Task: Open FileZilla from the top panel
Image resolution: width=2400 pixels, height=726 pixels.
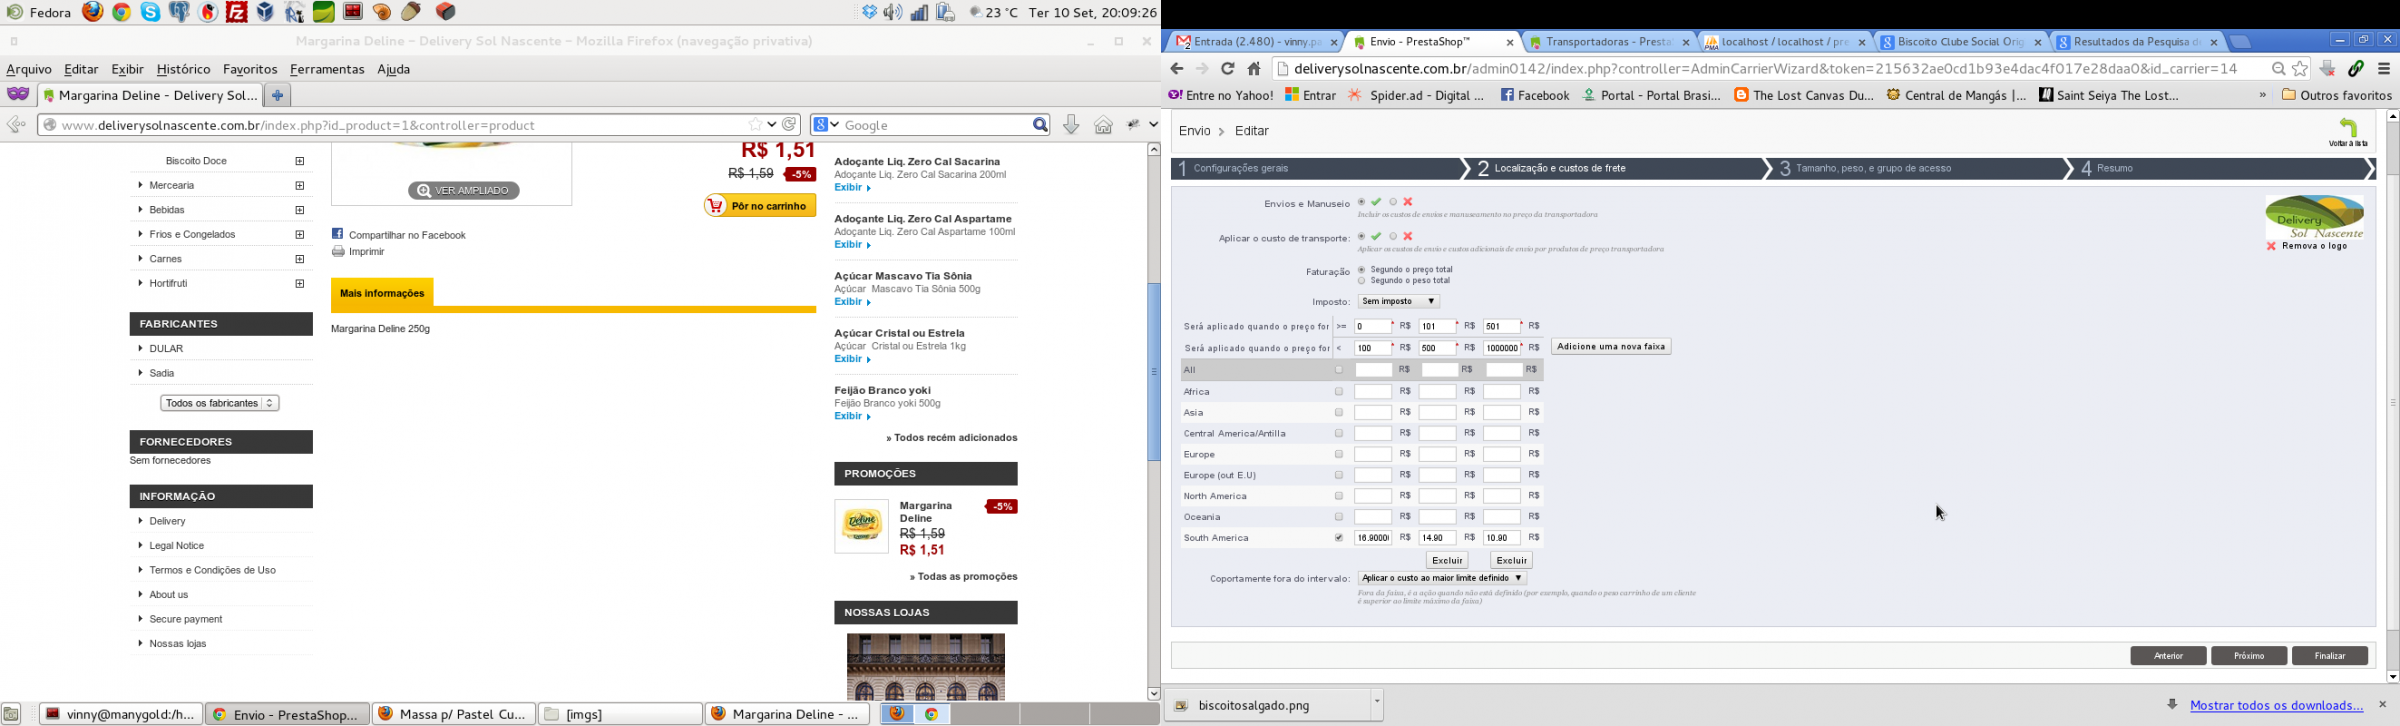Action: (237, 12)
